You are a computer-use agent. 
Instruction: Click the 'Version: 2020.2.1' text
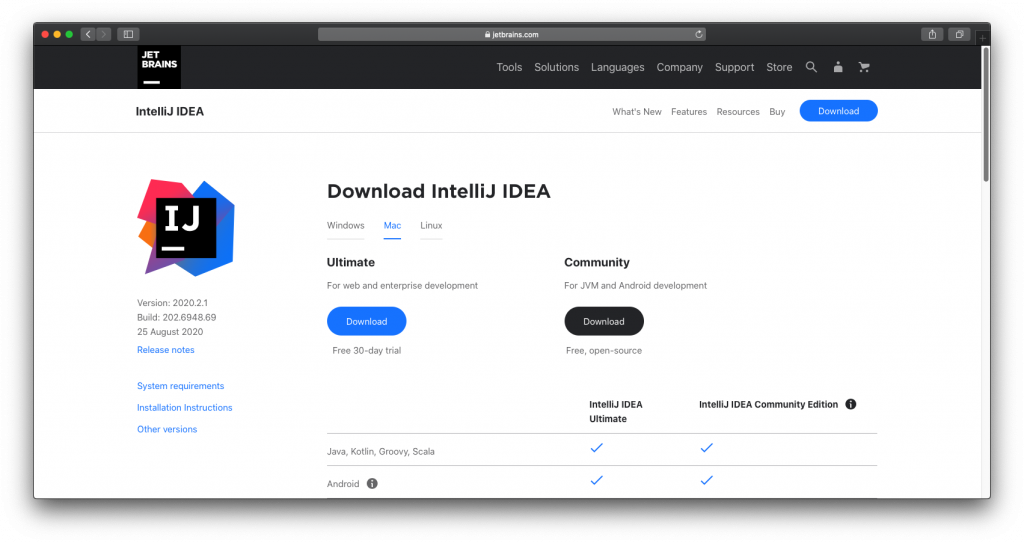point(172,303)
